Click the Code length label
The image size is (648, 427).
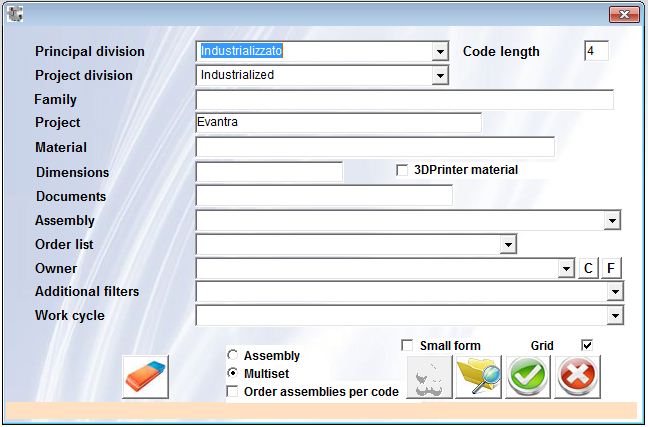click(501, 51)
